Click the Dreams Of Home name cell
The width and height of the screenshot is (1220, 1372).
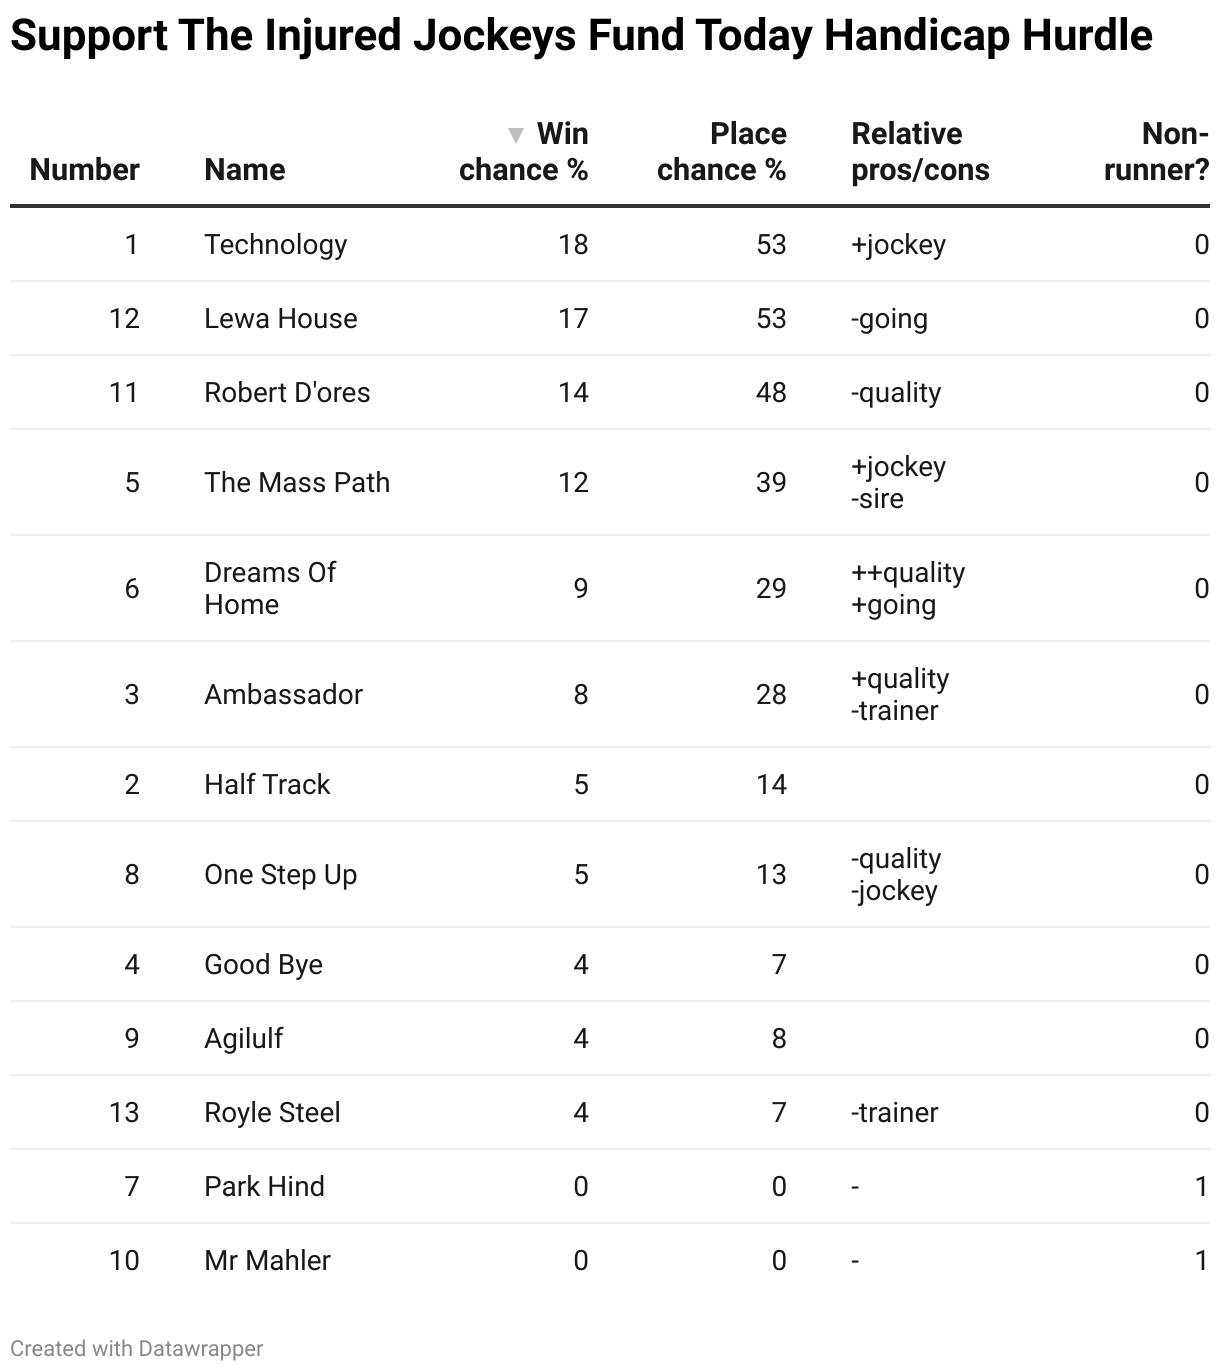point(270,588)
